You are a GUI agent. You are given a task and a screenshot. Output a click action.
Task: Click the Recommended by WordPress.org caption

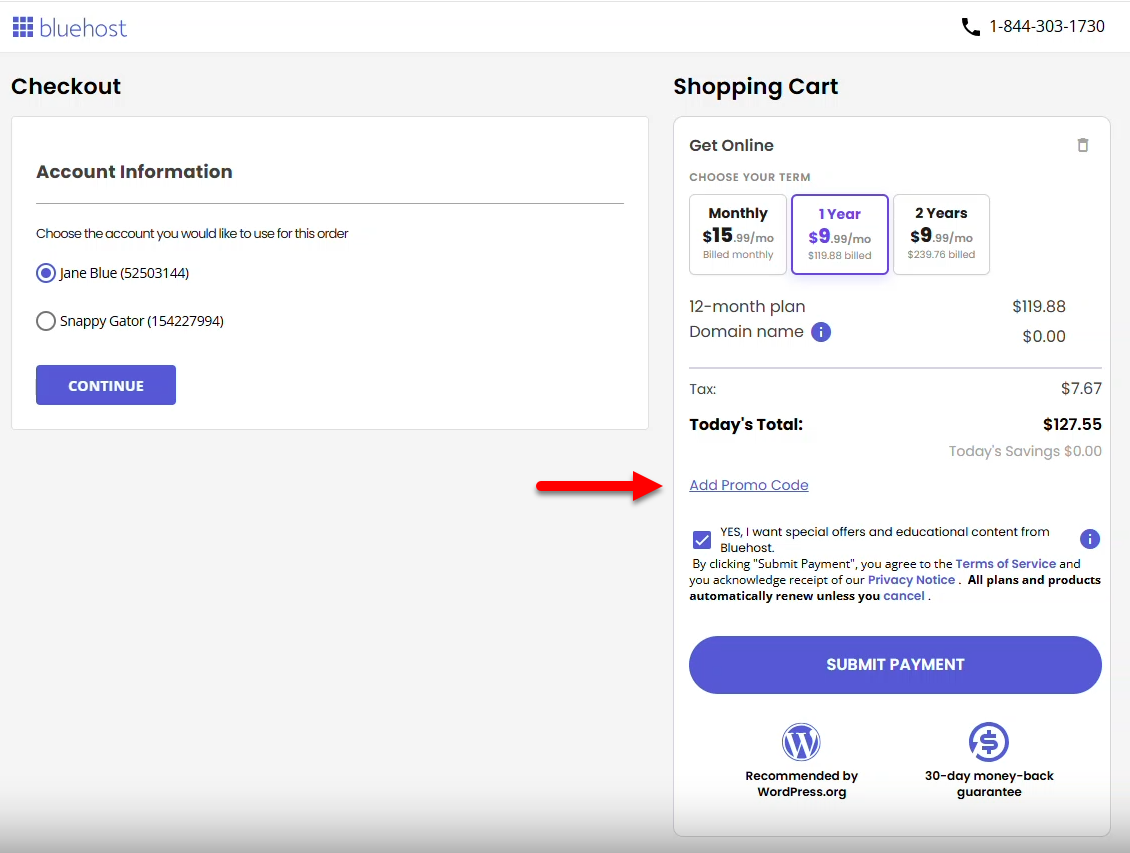801,784
